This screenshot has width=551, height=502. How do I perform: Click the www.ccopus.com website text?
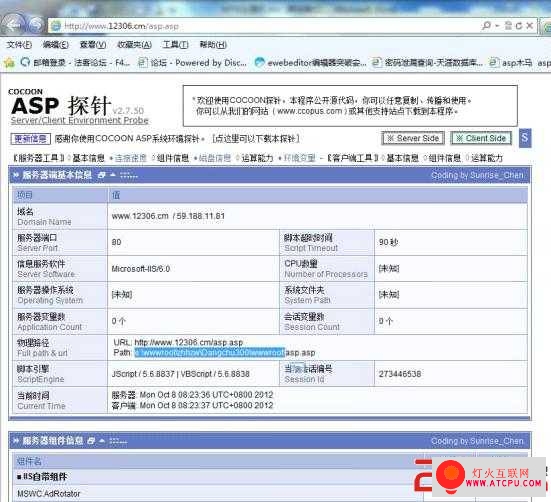point(310,111)
